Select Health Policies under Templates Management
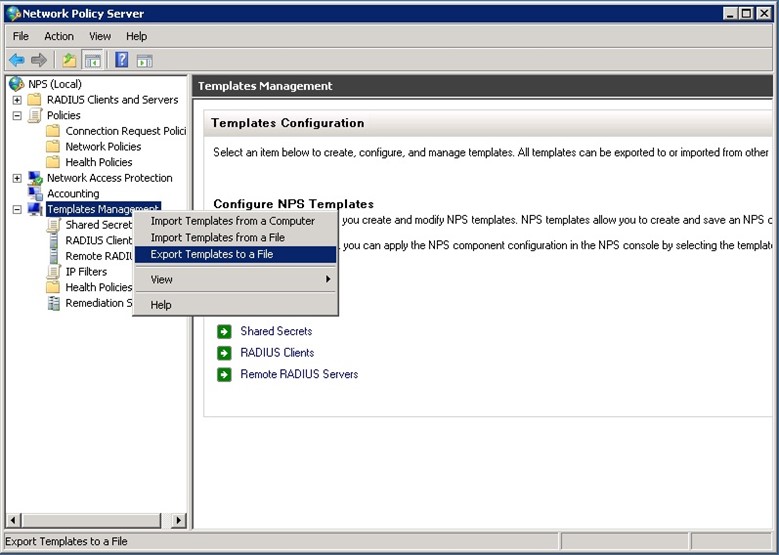 click(98, 287)
